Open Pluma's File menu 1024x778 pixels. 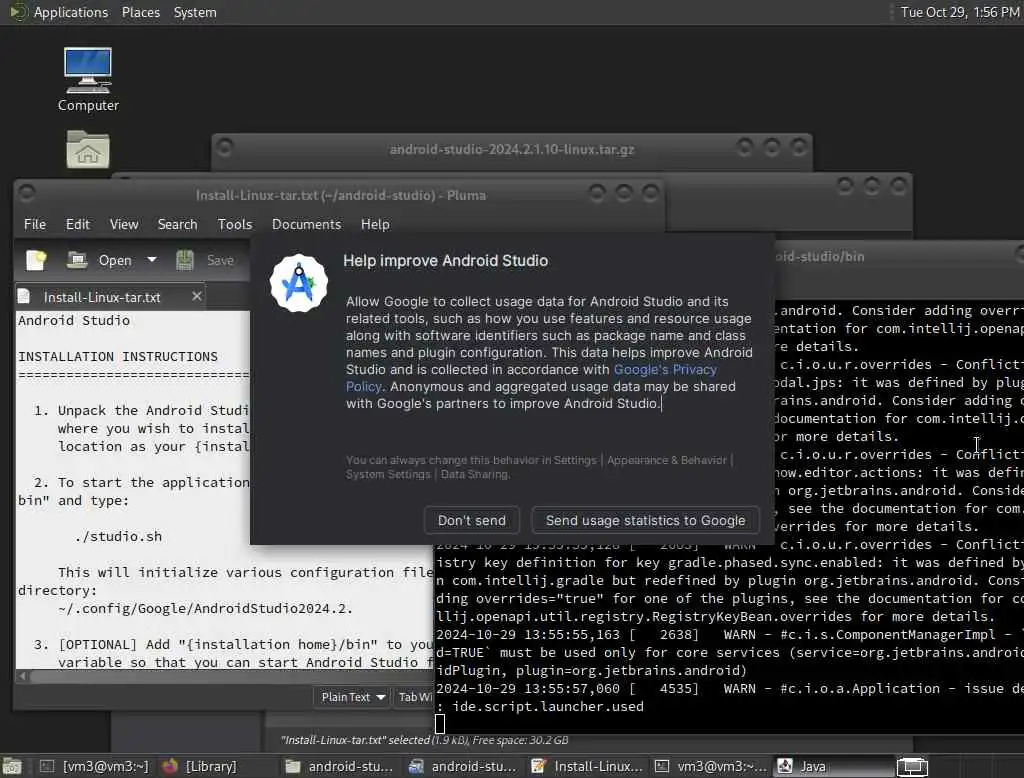pos(35,224)
